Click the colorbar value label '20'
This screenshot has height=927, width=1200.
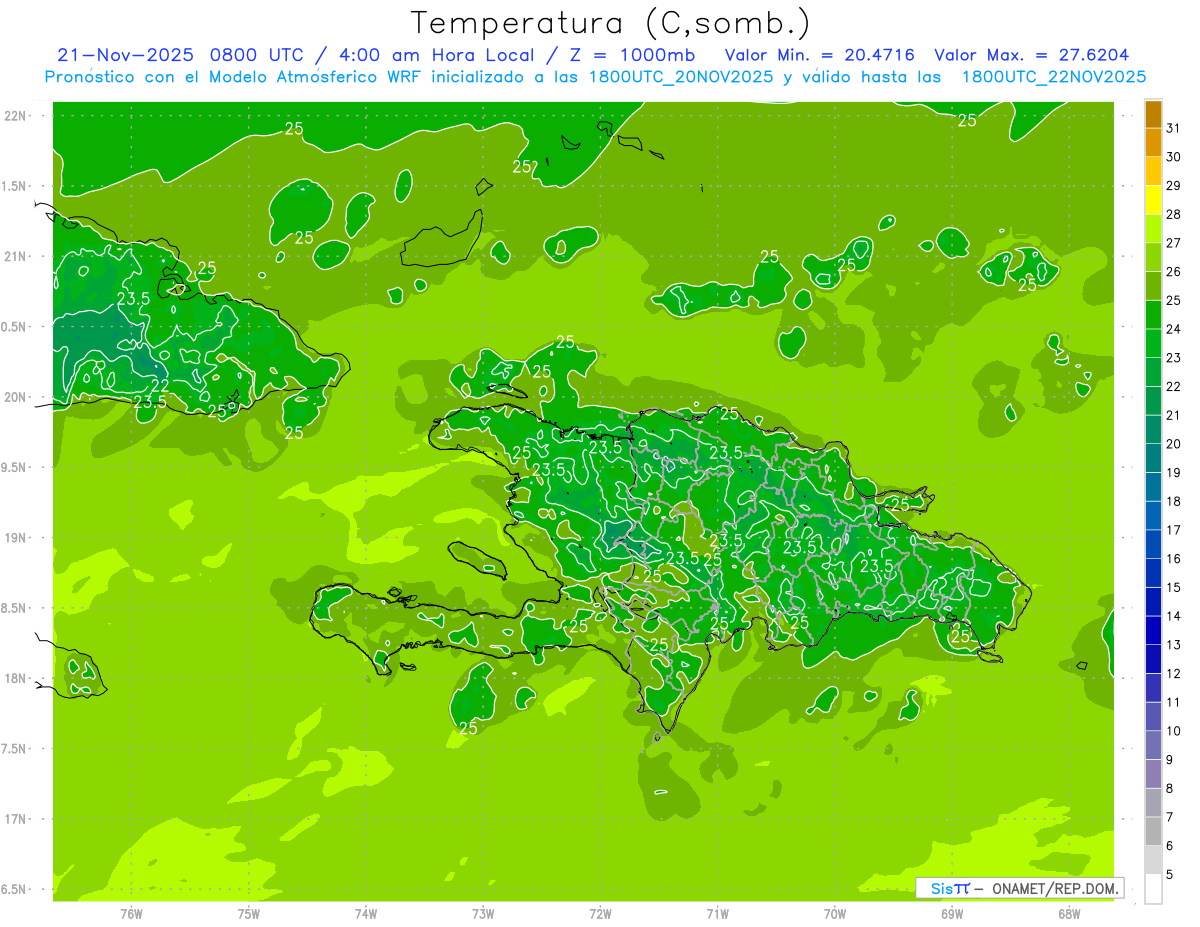[1174, 444]
